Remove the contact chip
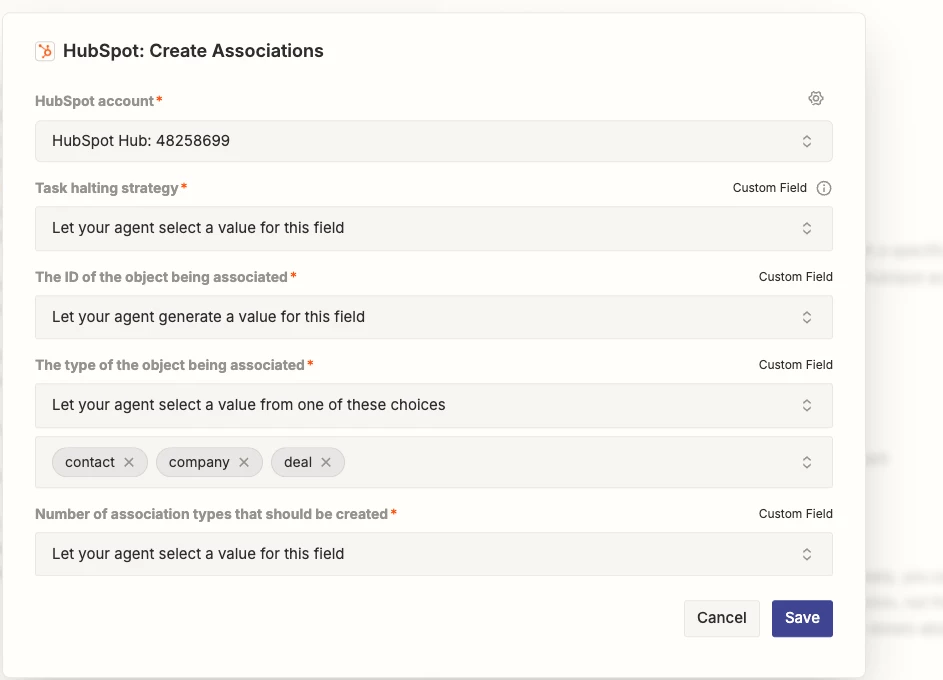Image resolution: width=943 pixels, height=680 pixels. [129, 462]
